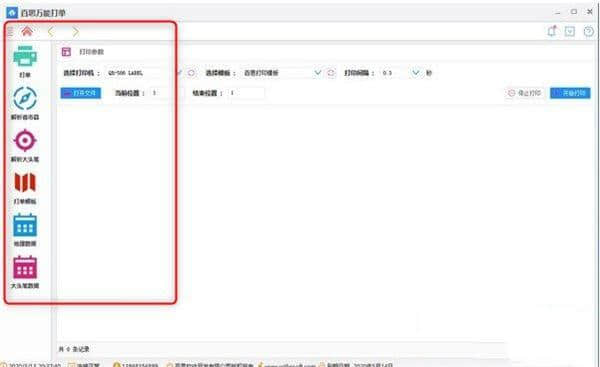The width and height of the screenshot is (600, 367).
Task: Open the green printer icon in sidebar
Action: [x=25, y=57]
